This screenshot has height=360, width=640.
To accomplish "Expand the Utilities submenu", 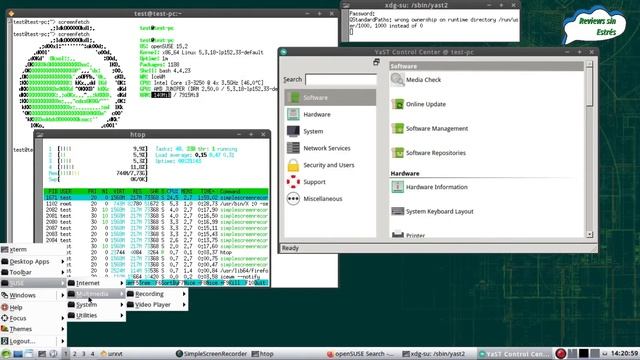I will pyautogui.click(x=96, y=316).
